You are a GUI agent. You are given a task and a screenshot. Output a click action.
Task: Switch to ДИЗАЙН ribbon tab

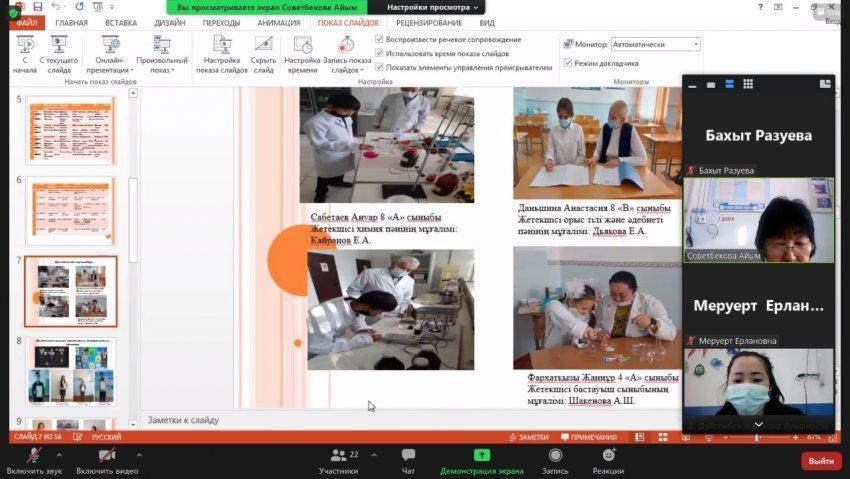coord(170,23)
